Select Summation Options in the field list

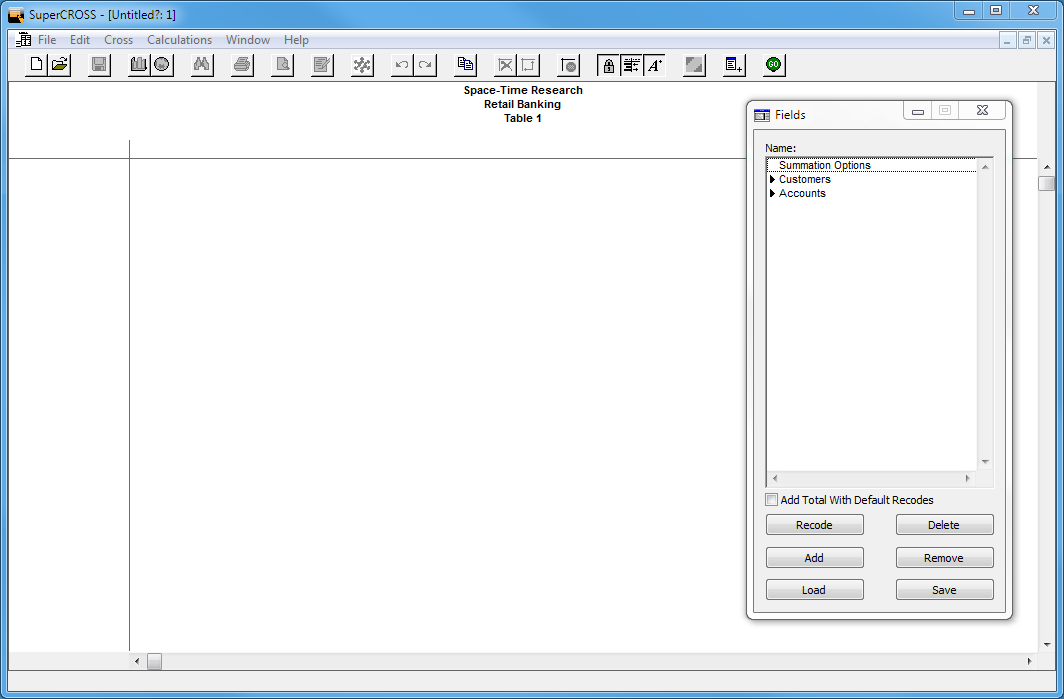click(824, 165)
